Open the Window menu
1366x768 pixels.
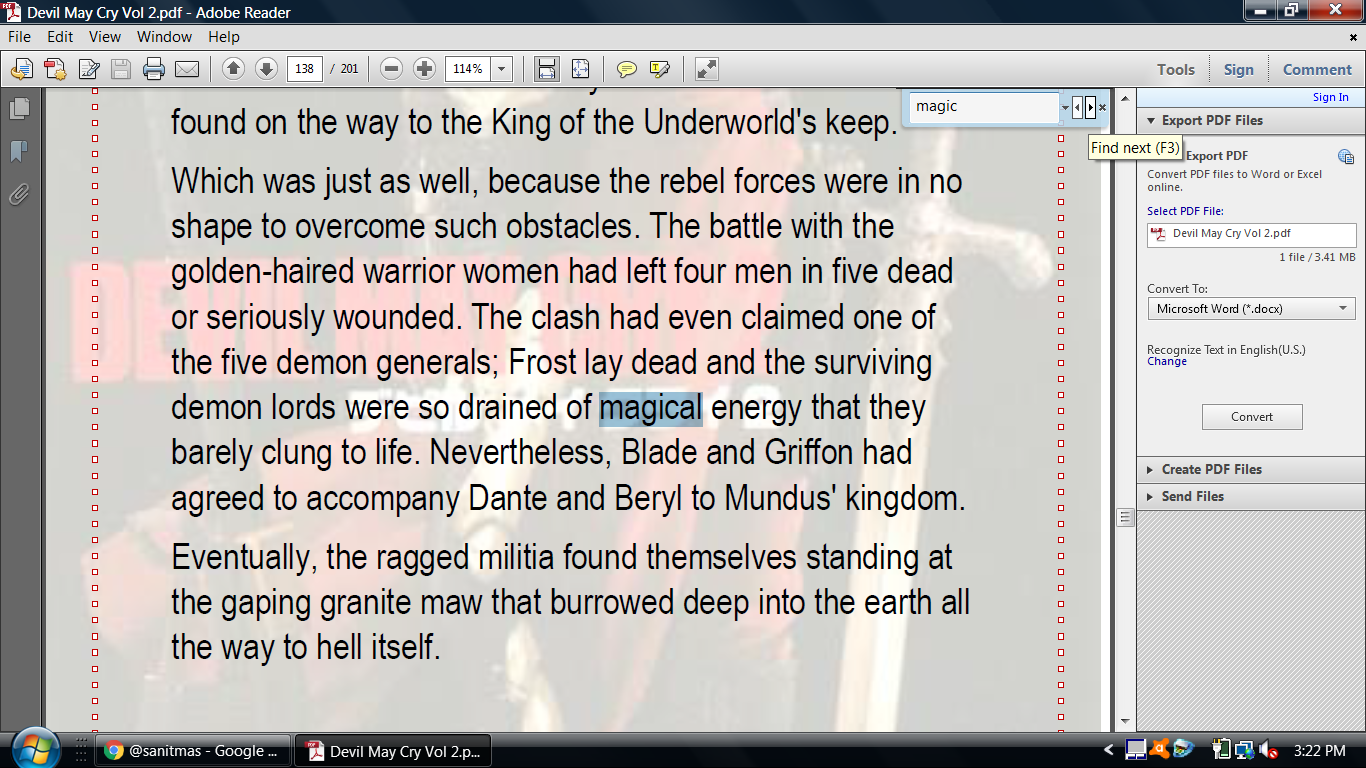pyautogui.click(x=164, y=37)
